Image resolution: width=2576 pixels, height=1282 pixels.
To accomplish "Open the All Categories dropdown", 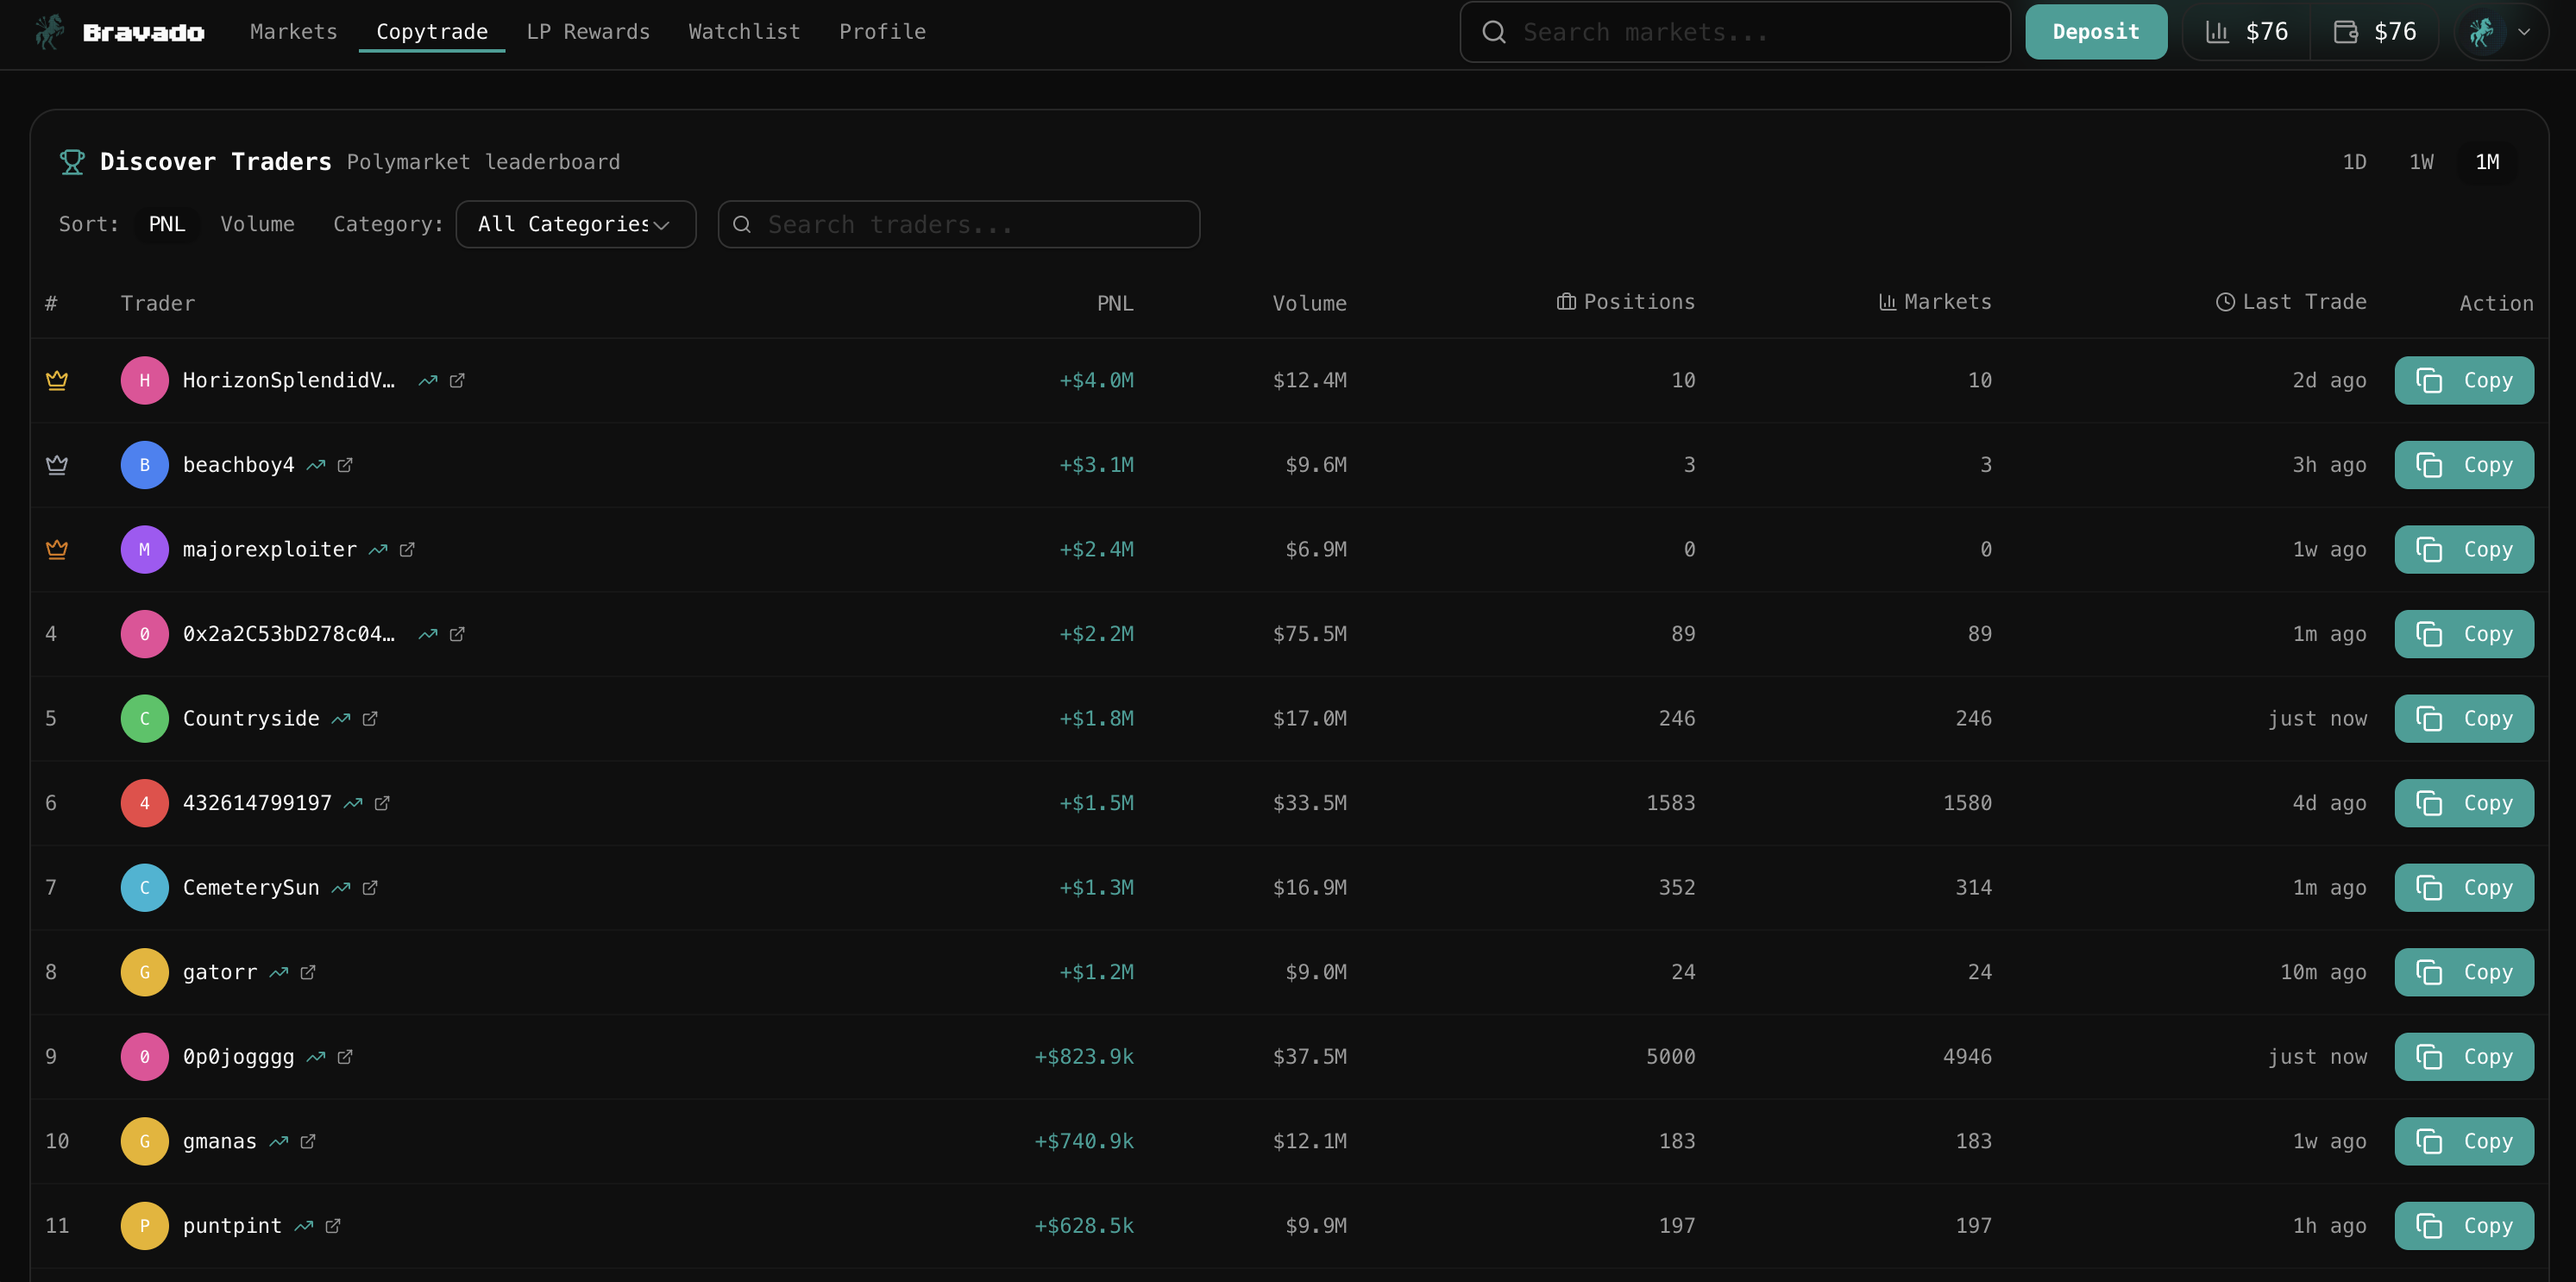I will pyautogui.click(x=575, y=224).
